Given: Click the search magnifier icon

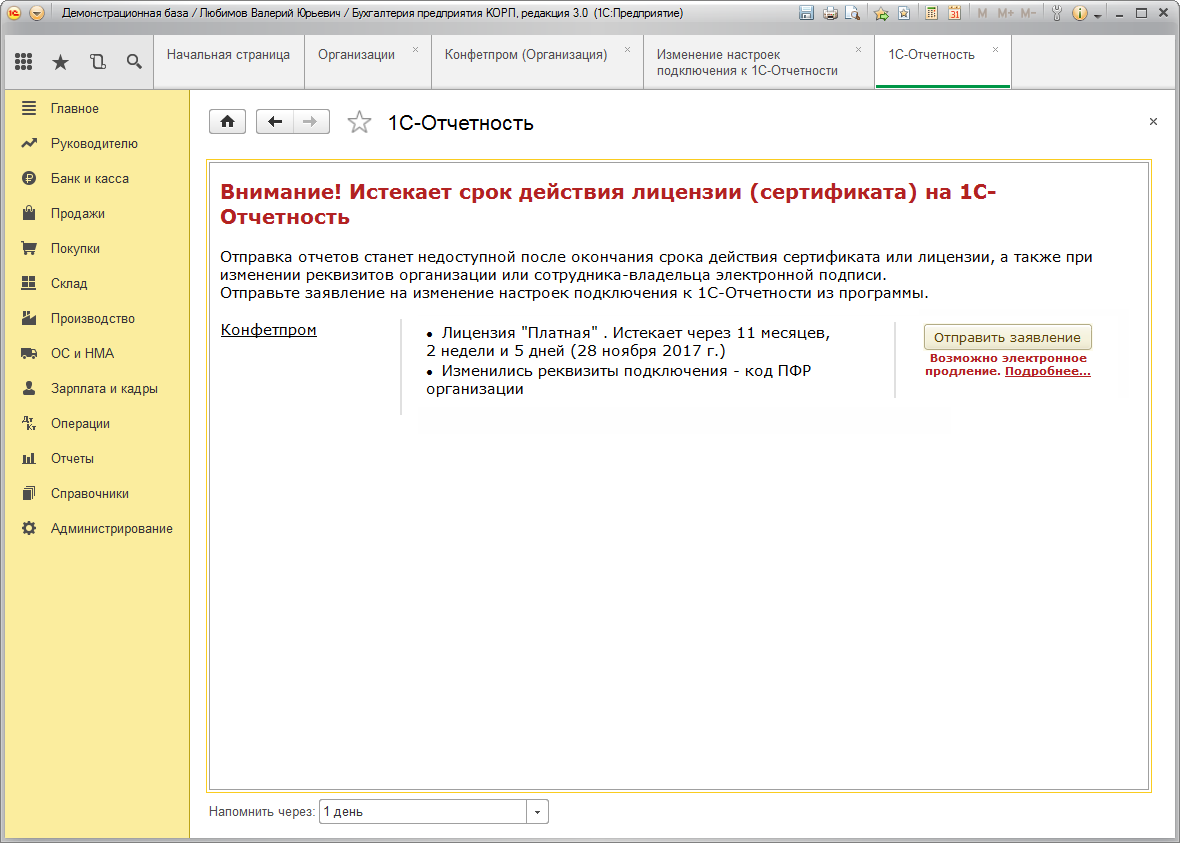Looking at the screenshot, I should point(134,62).
